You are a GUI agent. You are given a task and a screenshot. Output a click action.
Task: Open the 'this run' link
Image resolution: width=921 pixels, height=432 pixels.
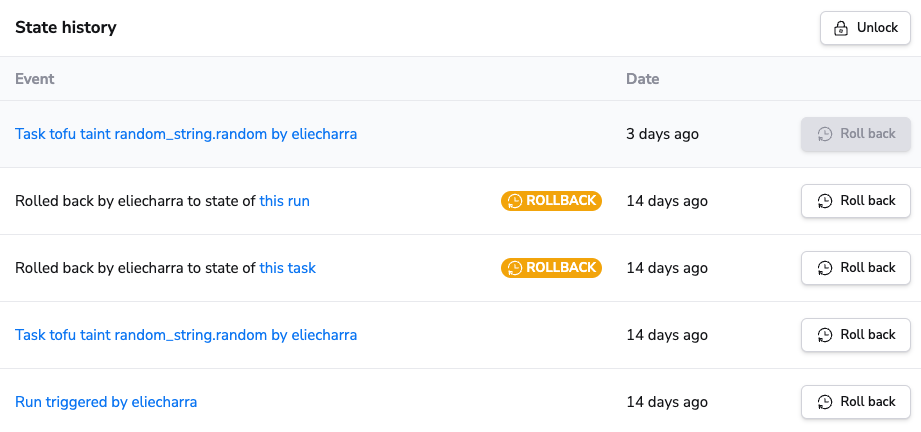[x=284, y=201]
